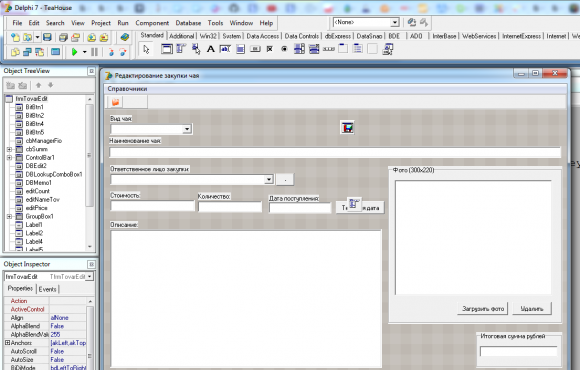The height and width of the screenshot is (370, 580).
Task: Open the Component menu
Action: 152,23
